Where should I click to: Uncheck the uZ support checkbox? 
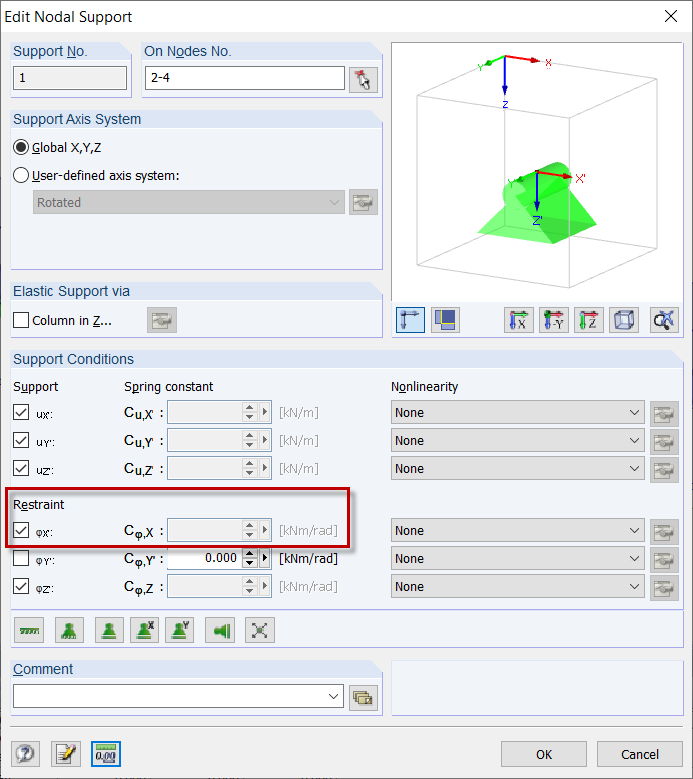coord(21,468)
